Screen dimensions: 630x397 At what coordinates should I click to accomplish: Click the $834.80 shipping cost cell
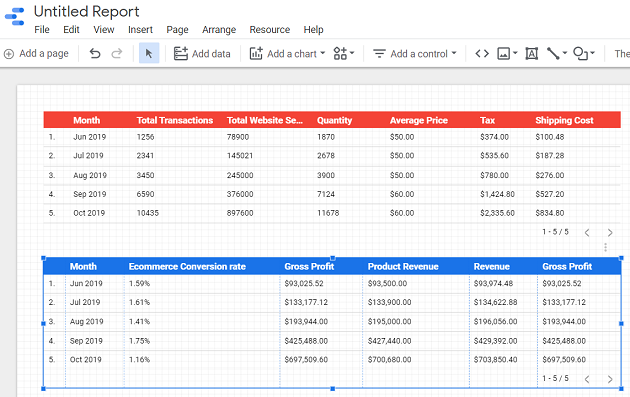(550, 213)
